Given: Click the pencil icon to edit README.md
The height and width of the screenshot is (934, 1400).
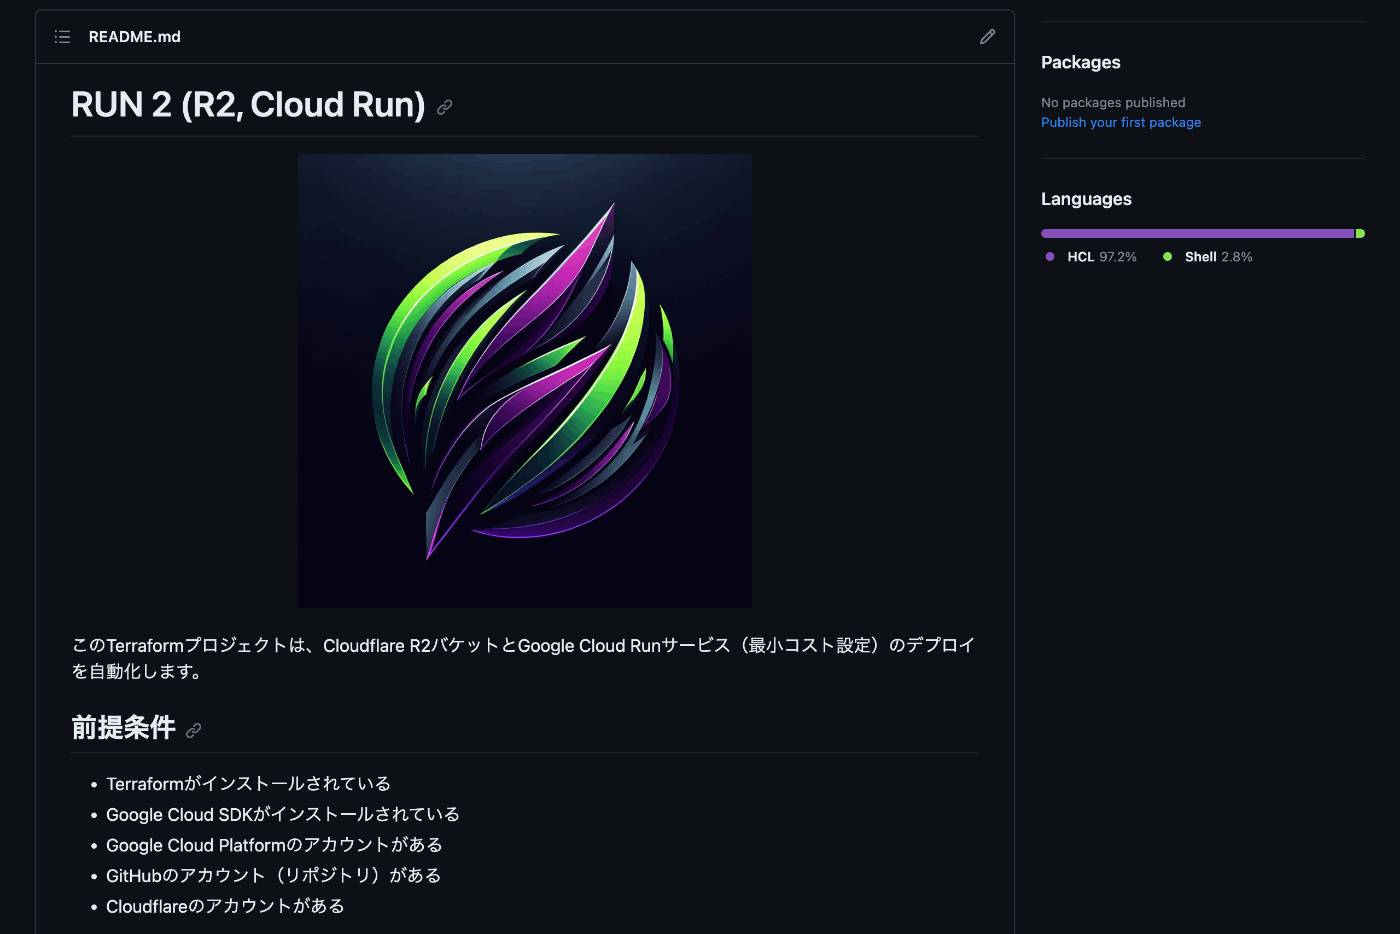Looking at the screenshot, I should click(x=987, y=36).
